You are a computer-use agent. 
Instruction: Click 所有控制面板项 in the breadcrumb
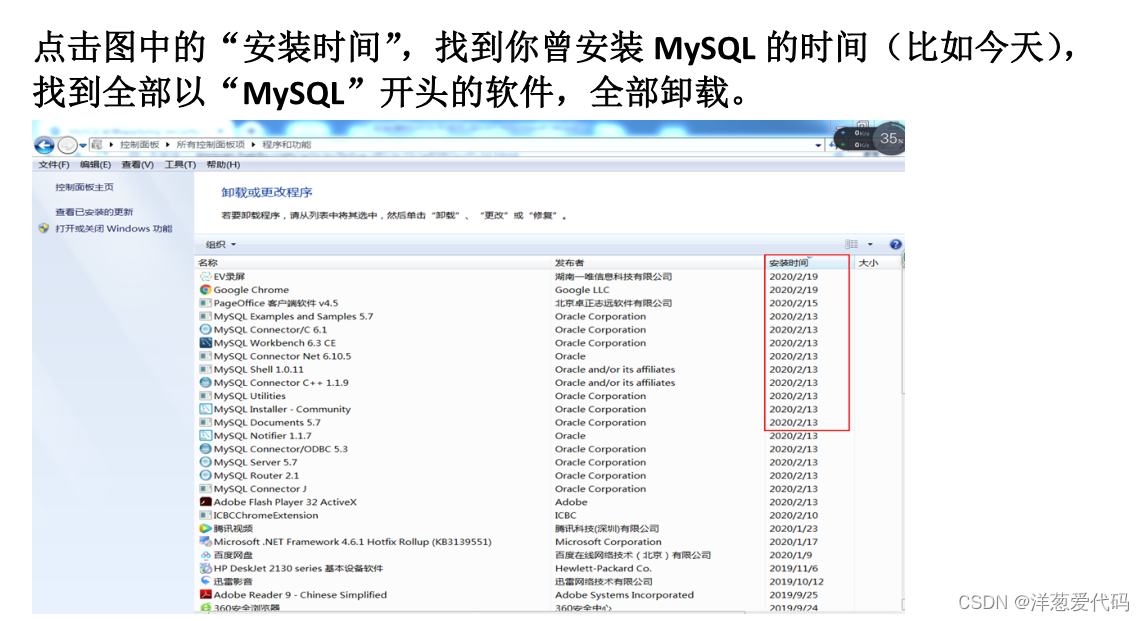tap(210, 145)
